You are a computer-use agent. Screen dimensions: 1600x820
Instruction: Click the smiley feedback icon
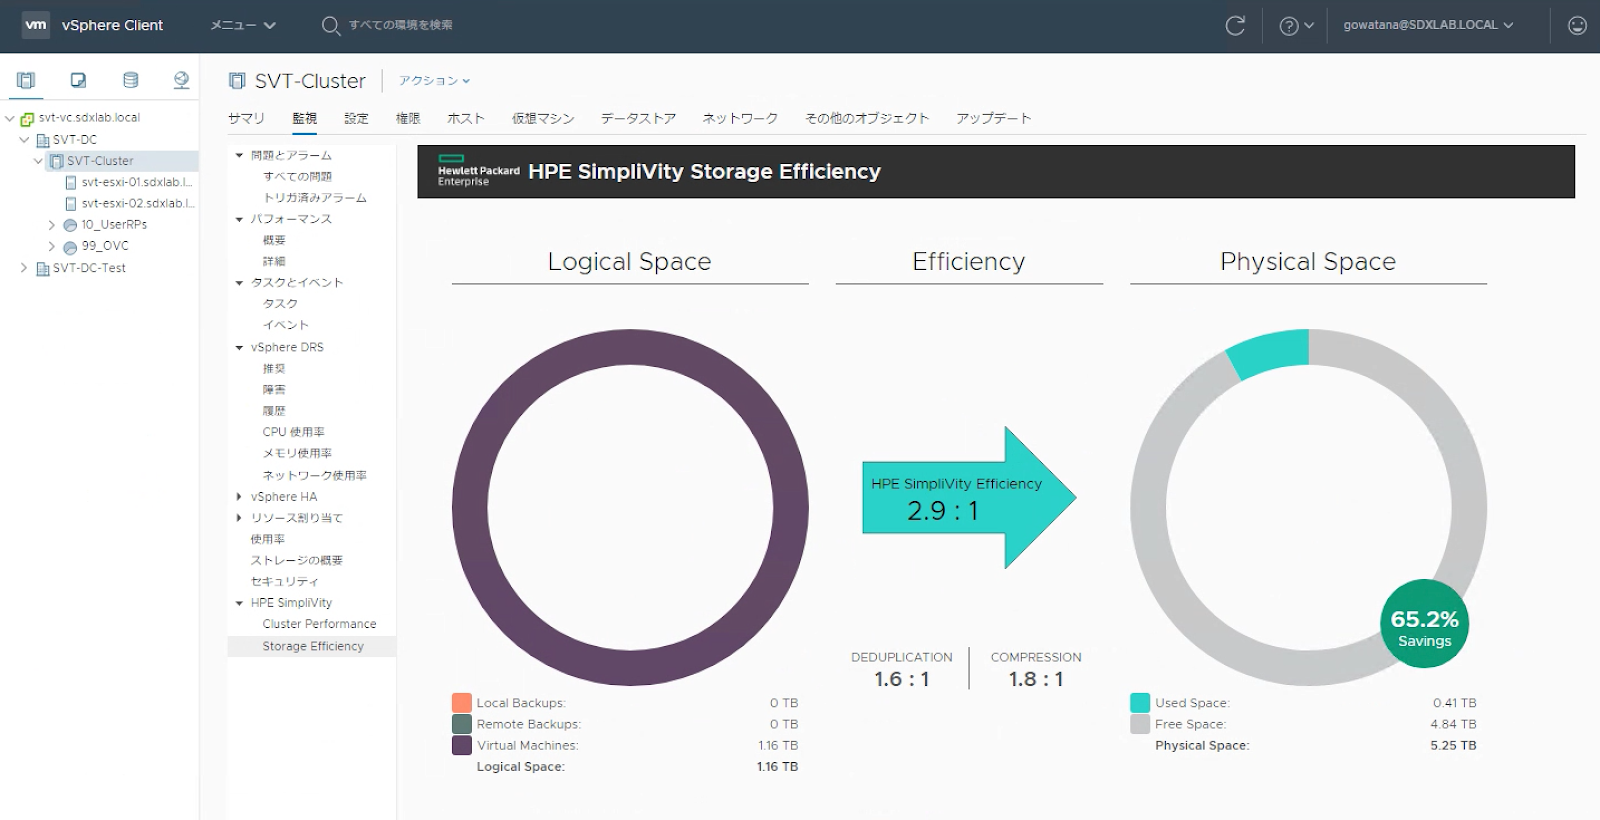point(1577,26)
